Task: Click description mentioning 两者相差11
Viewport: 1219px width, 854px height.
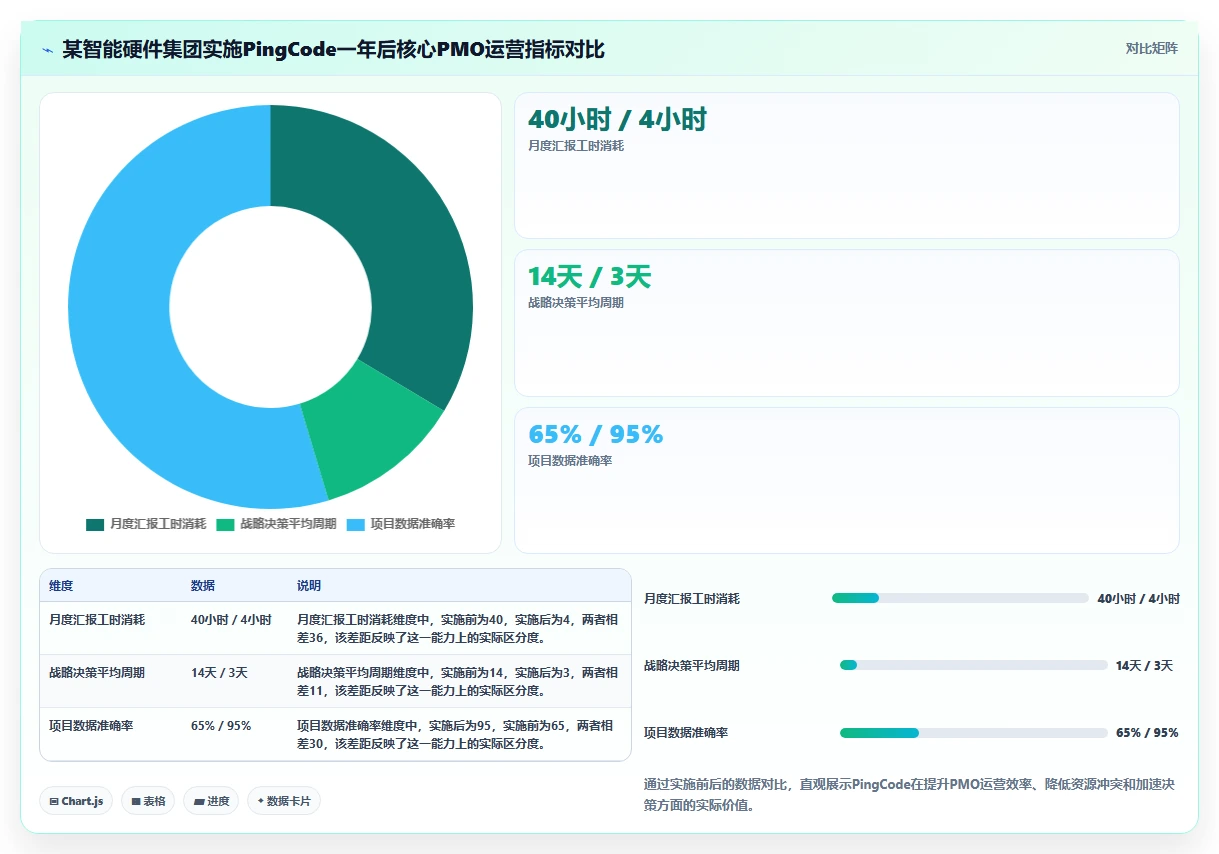Action: [x=458, y=681]
